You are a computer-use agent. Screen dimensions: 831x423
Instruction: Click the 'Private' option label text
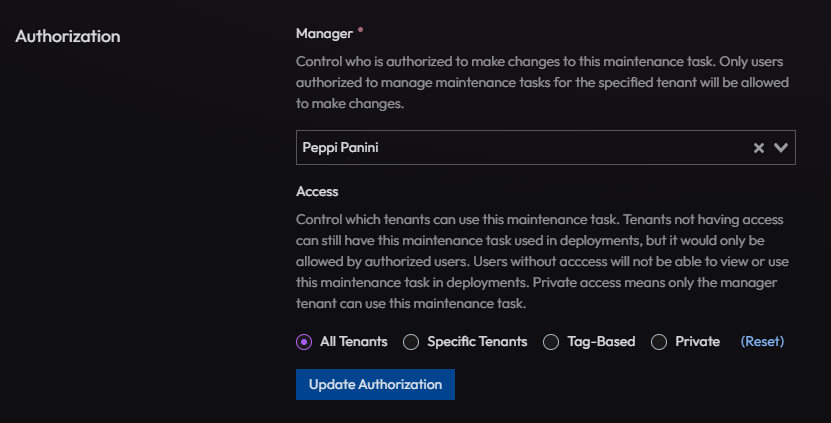tap(697, 341)
